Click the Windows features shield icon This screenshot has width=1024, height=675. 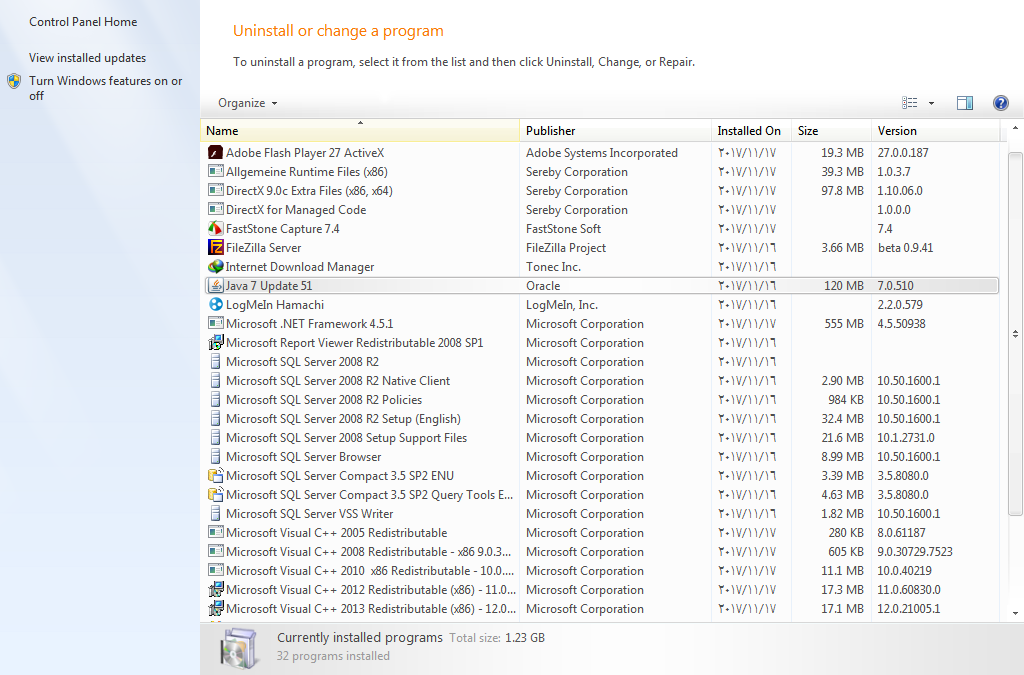click(14, 81)
